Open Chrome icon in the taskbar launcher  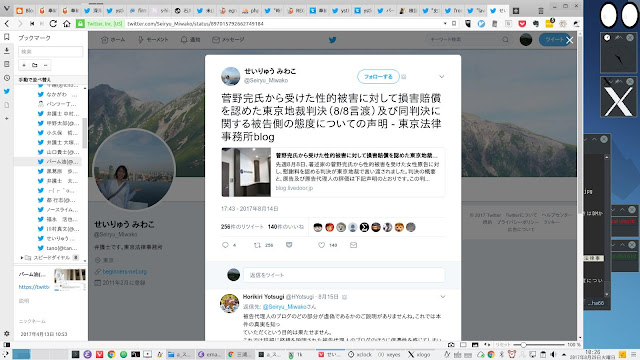click(111, 355)
